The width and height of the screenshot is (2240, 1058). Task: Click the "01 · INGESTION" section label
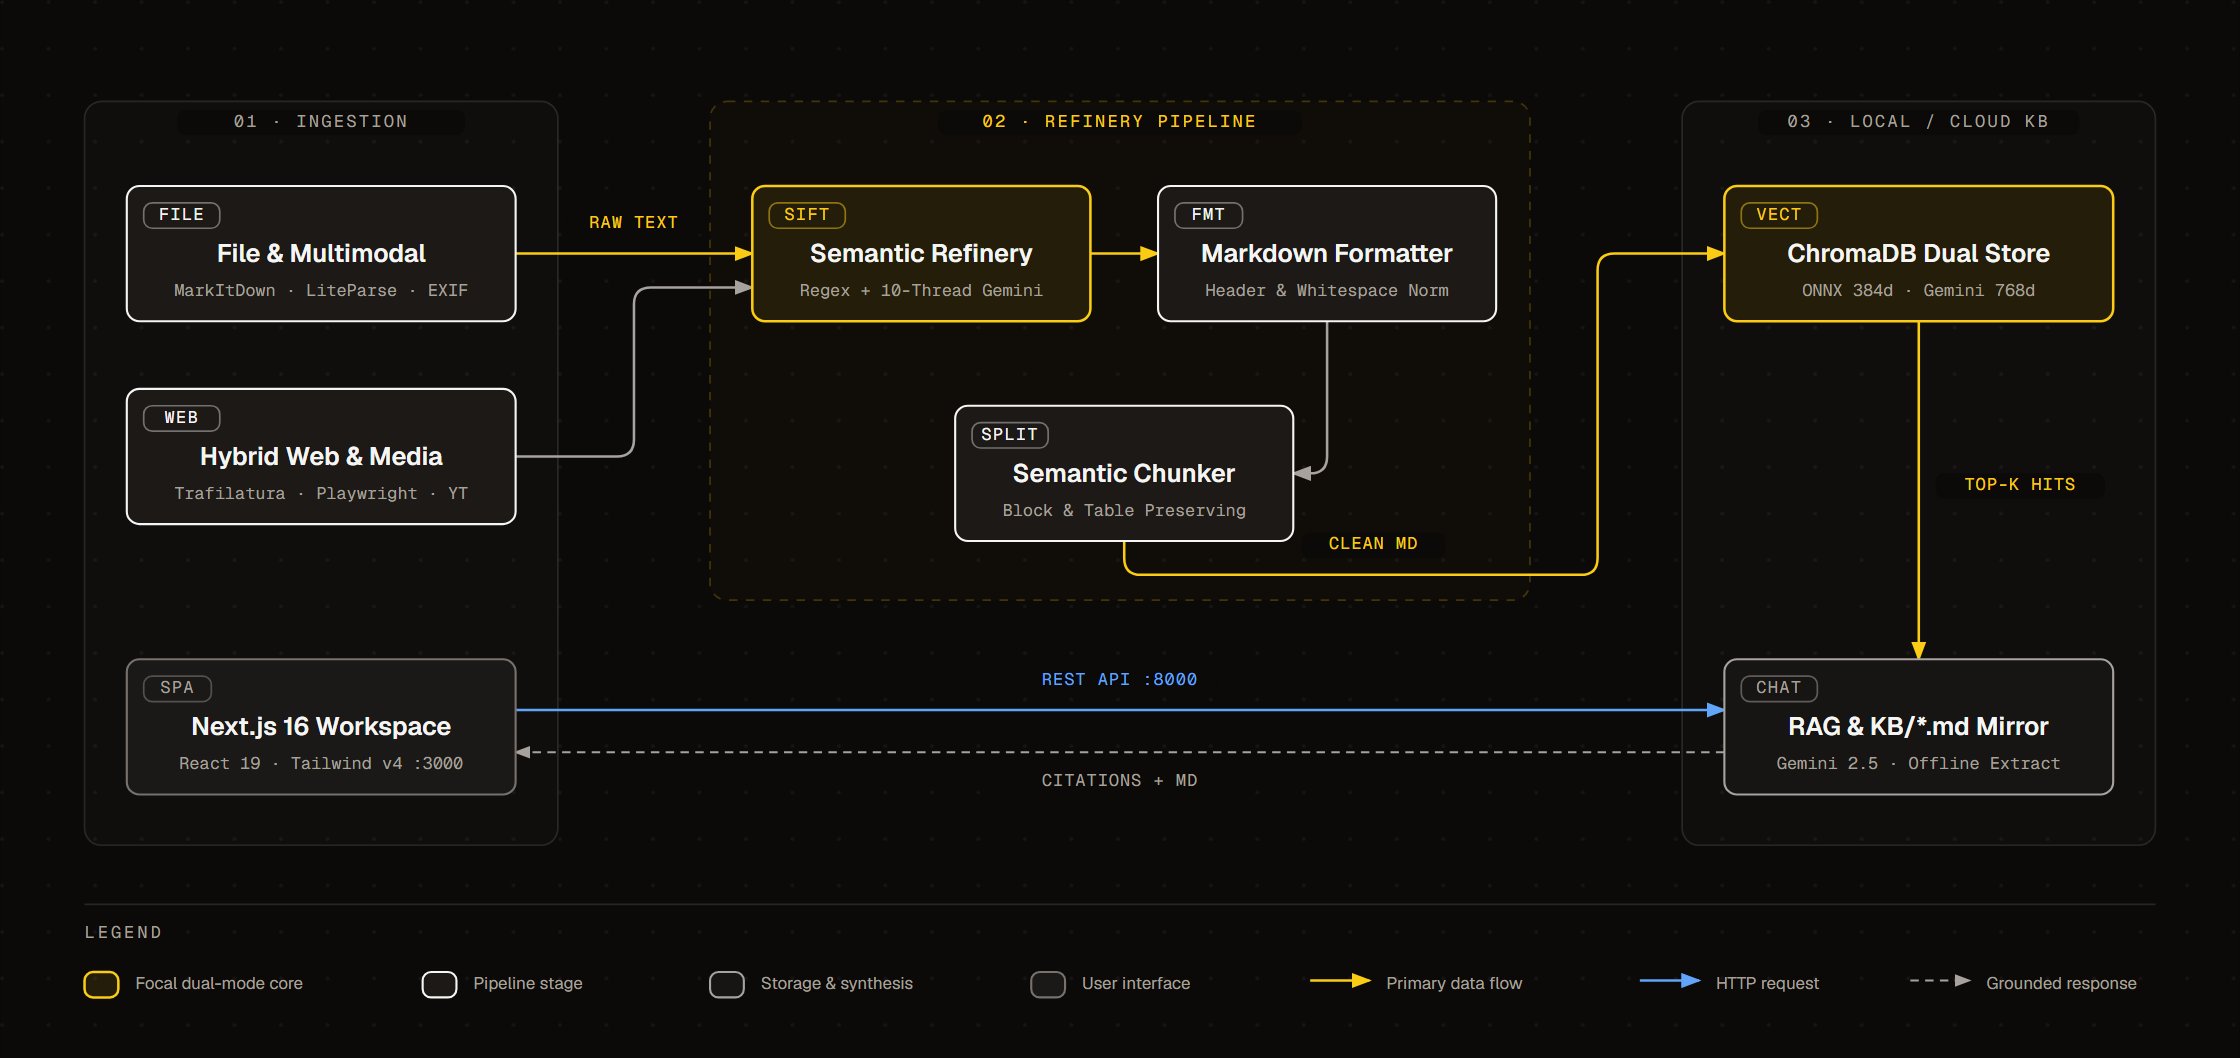(321, 122)
